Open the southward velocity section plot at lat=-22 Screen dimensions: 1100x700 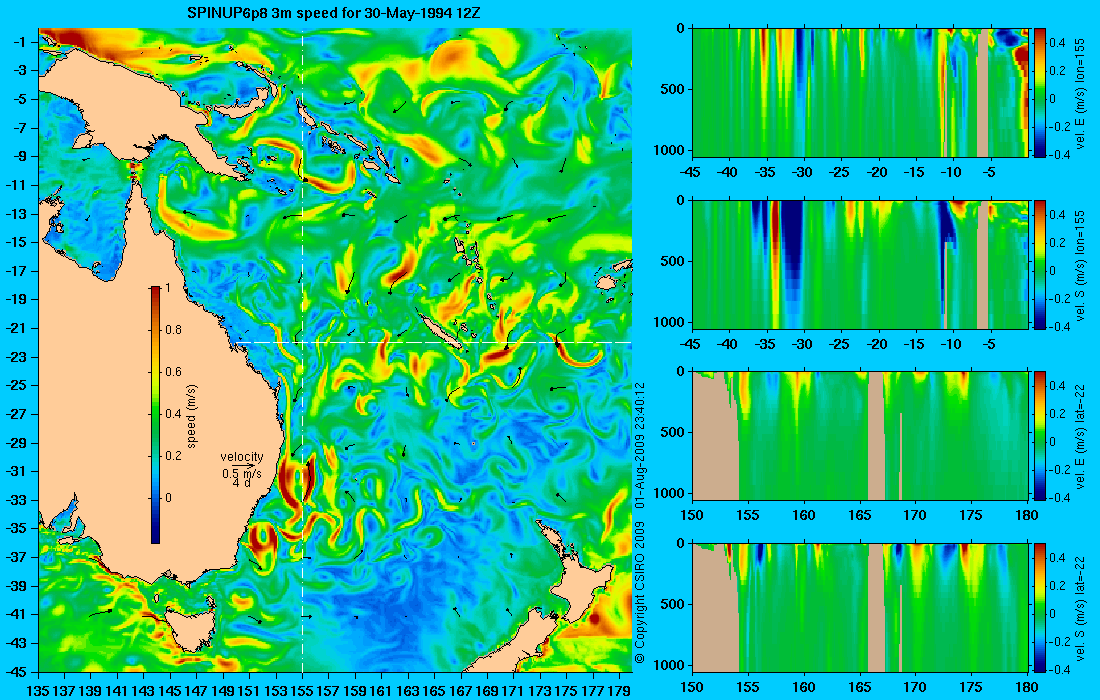point(860,607)
